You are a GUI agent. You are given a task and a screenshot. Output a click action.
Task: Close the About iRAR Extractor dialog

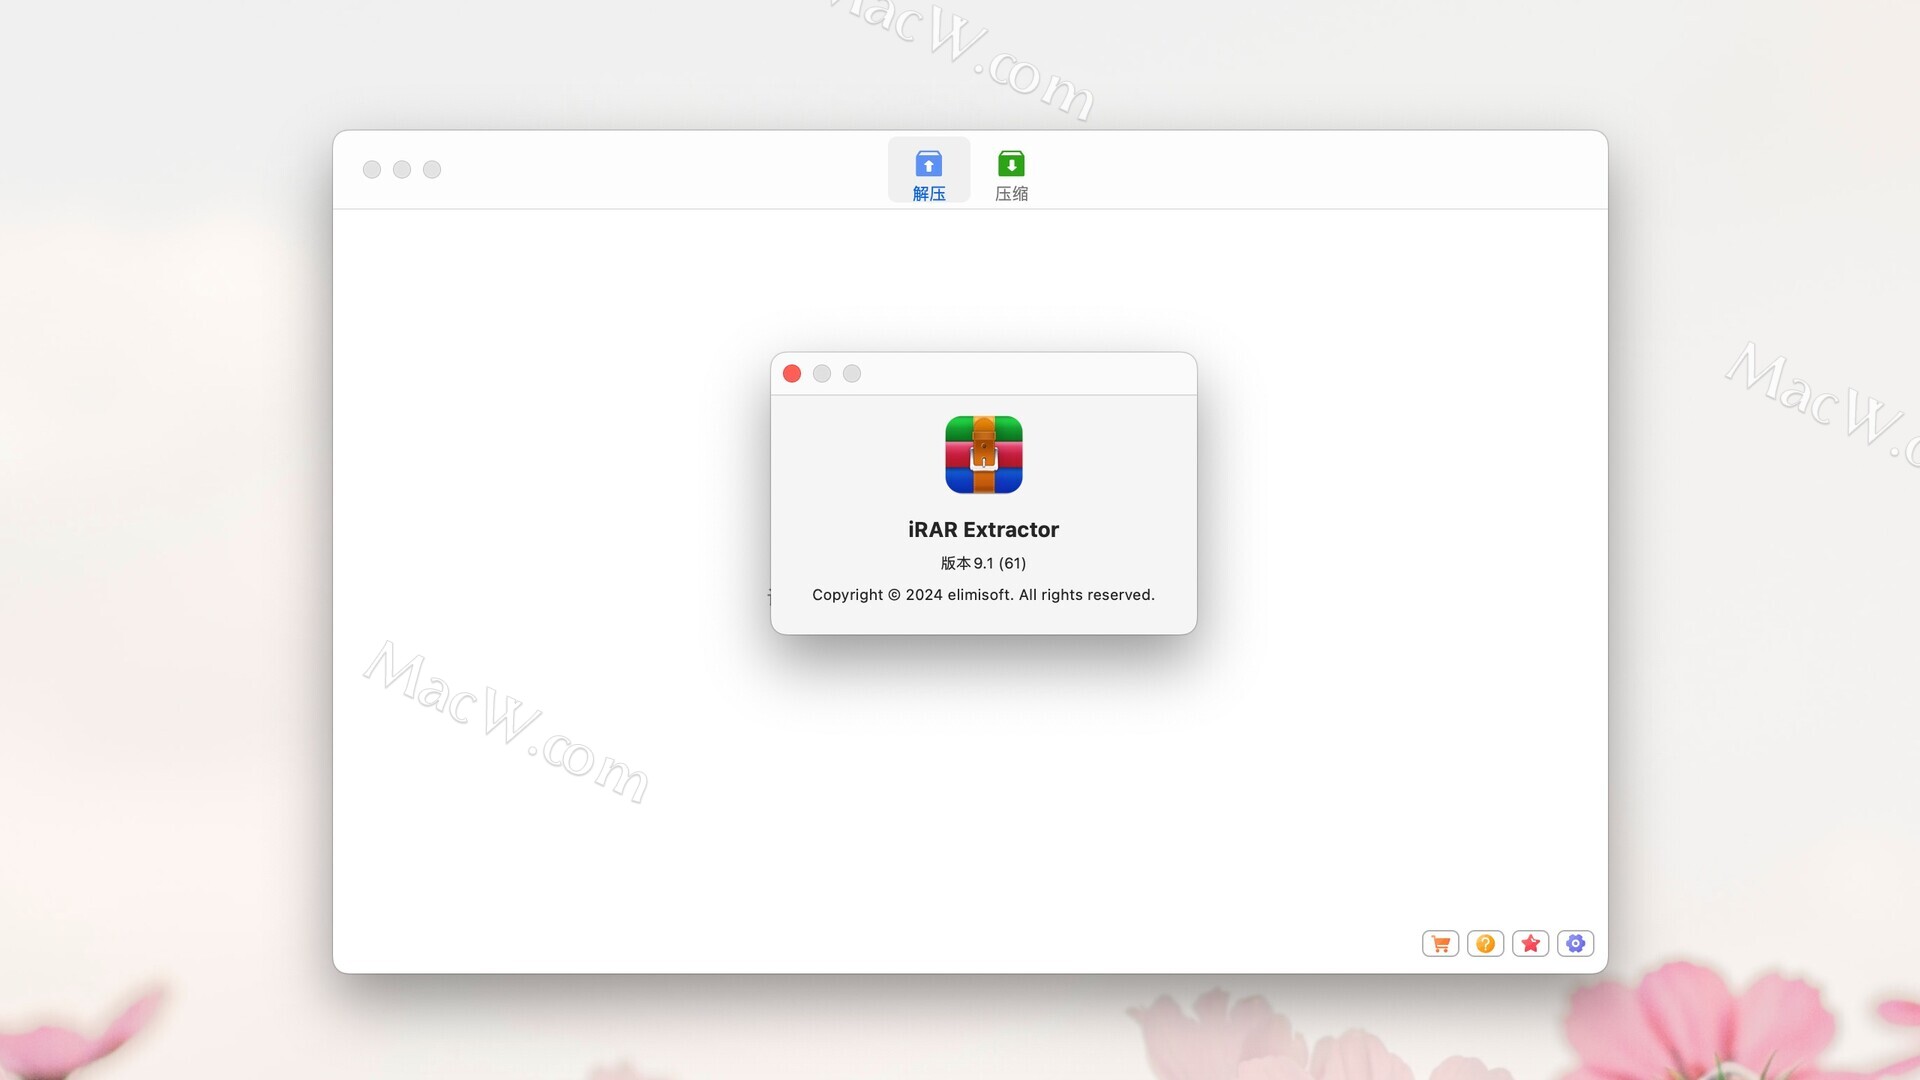point(792,373)
